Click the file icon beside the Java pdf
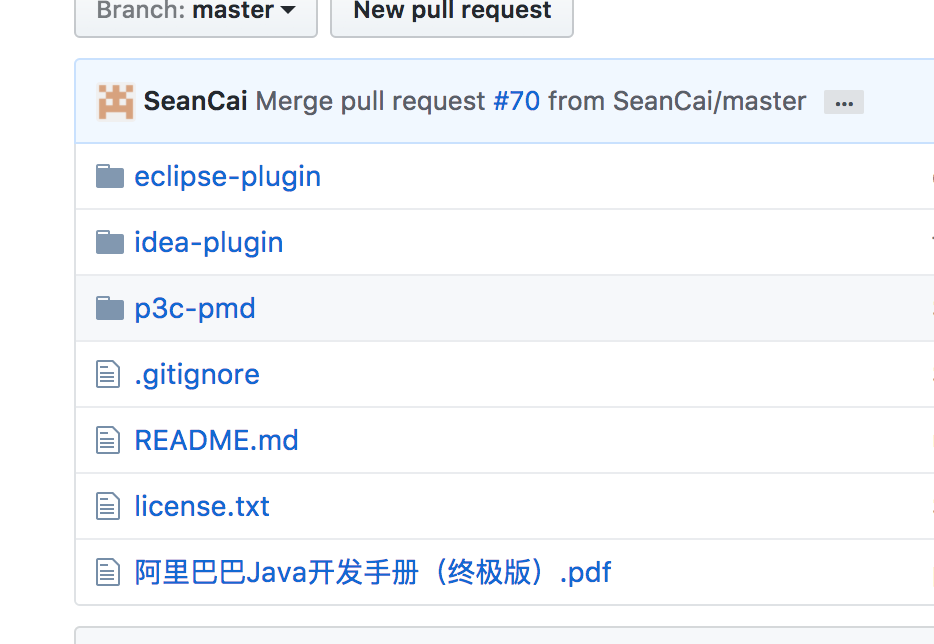The image size is (934, 644). [x=108, y=573]
